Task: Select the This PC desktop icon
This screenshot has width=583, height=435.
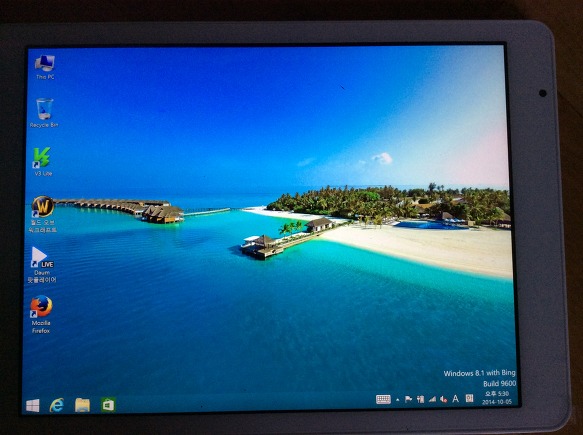Action: [45, 67]
